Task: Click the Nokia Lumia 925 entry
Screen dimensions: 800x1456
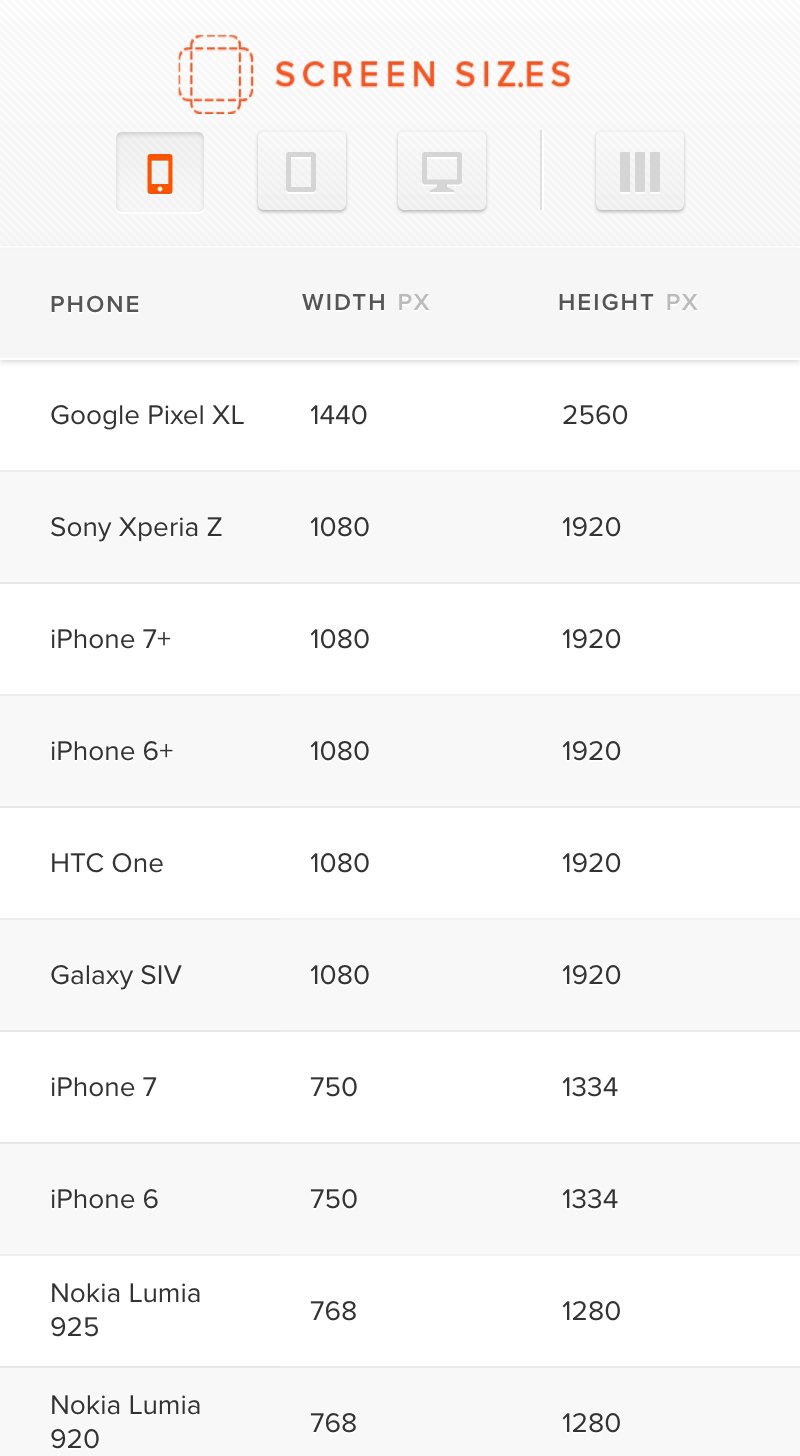Action: tap(125, 1310)
